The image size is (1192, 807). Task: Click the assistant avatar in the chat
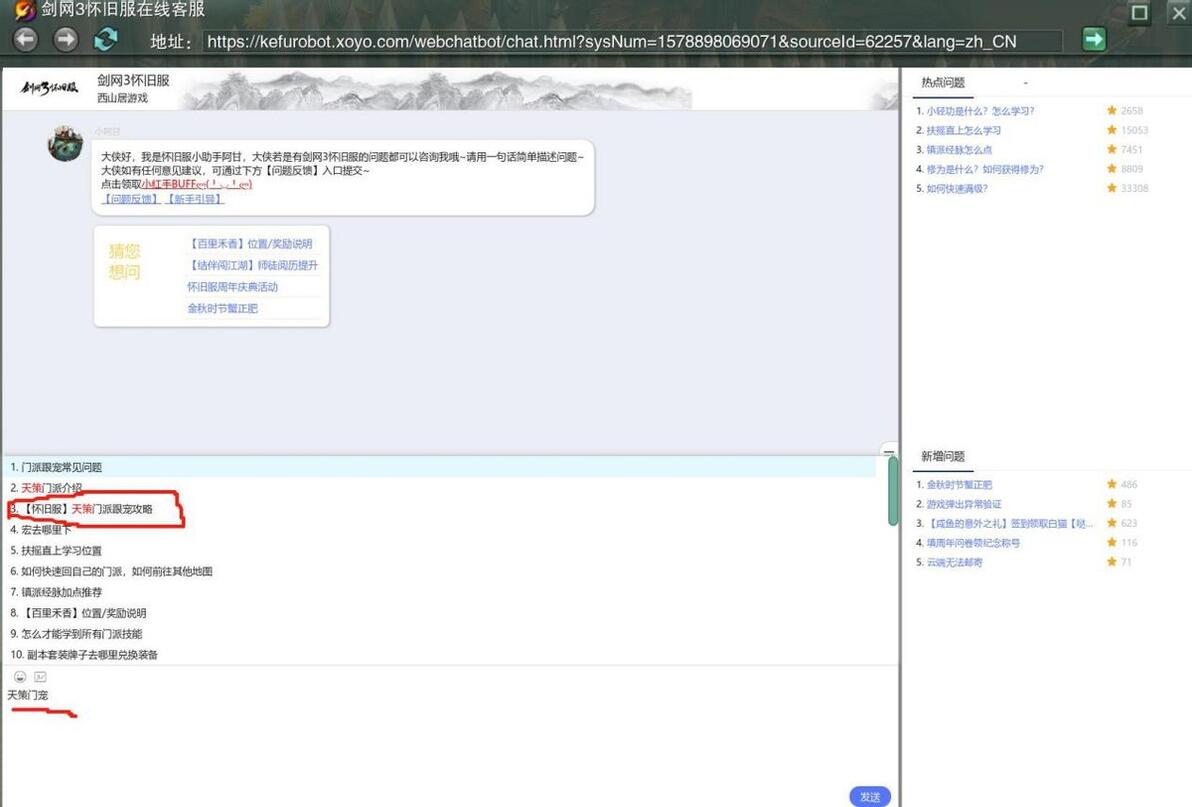click(x=65, y=144)
